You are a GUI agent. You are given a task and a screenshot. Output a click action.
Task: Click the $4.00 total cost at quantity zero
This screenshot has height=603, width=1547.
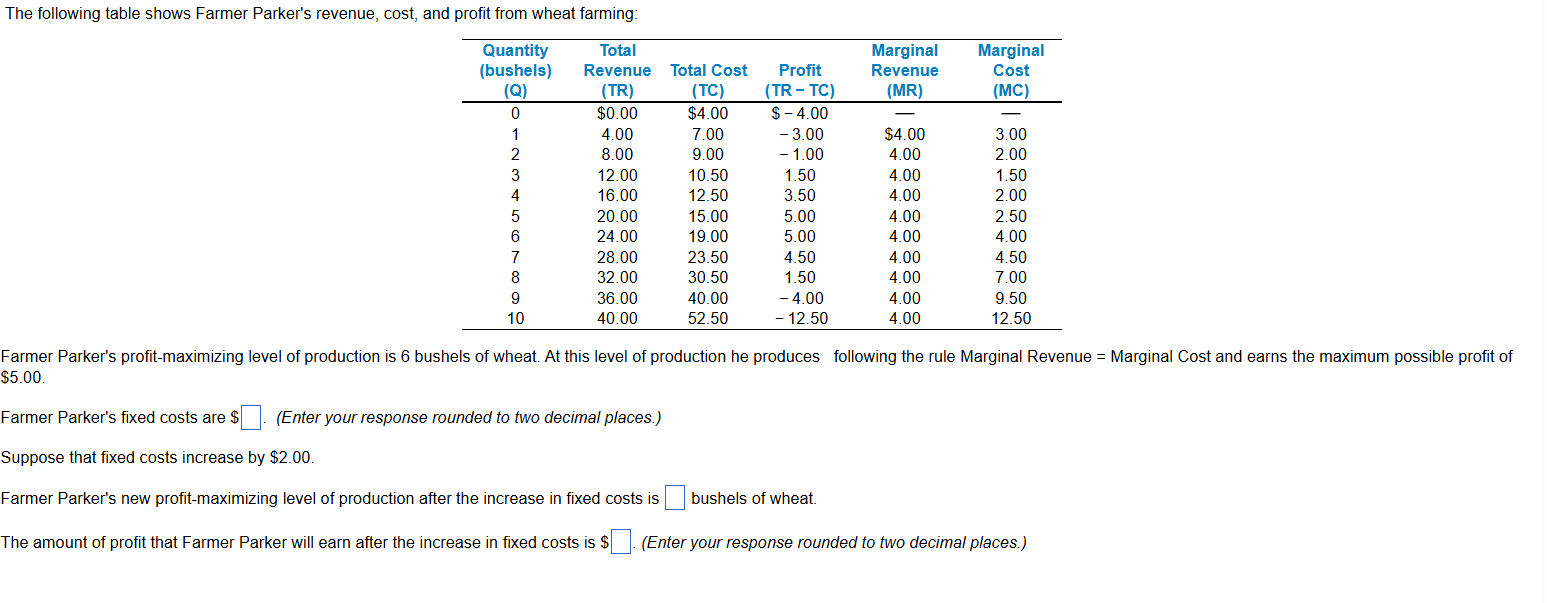pyautogui.click(x=709, y=113)
